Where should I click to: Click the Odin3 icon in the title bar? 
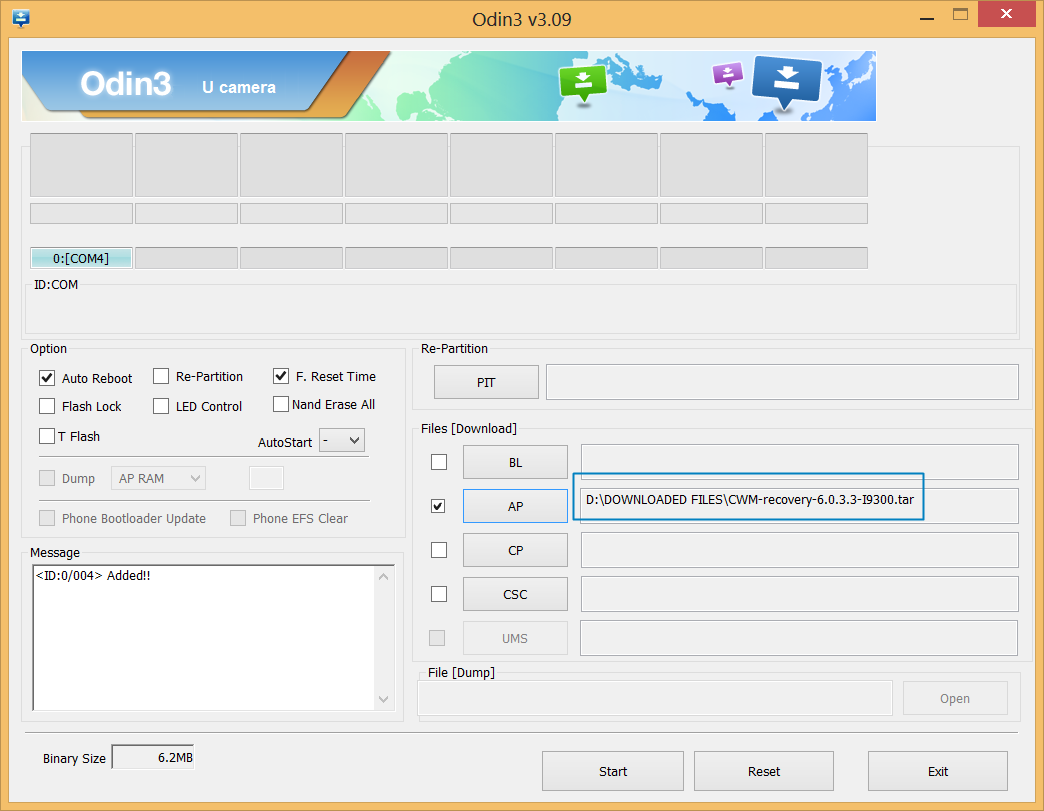(21, 17)
